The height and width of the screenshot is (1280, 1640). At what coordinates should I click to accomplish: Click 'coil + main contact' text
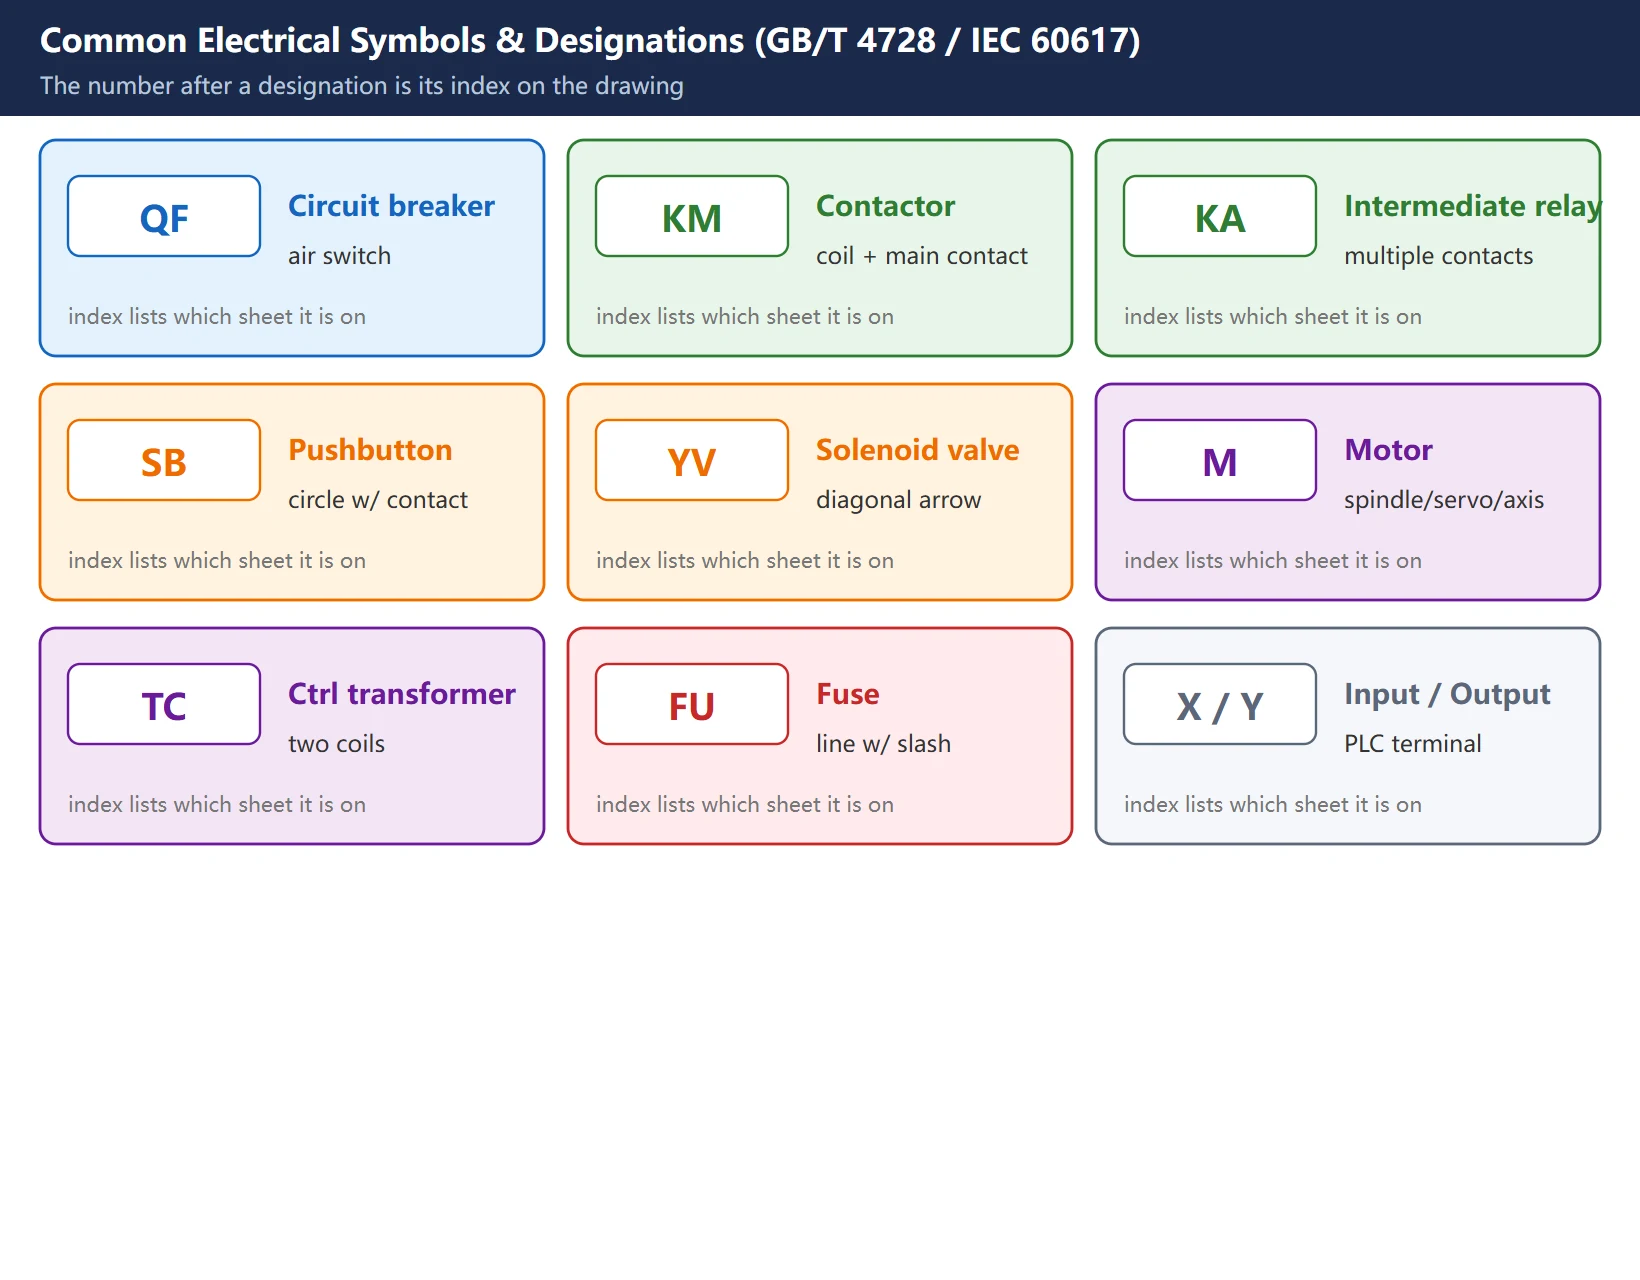point(921,256)
